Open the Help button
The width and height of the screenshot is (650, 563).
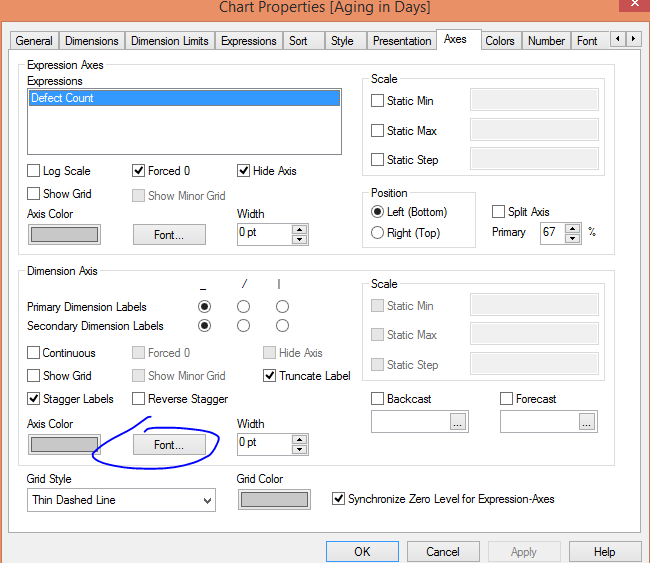605,551
